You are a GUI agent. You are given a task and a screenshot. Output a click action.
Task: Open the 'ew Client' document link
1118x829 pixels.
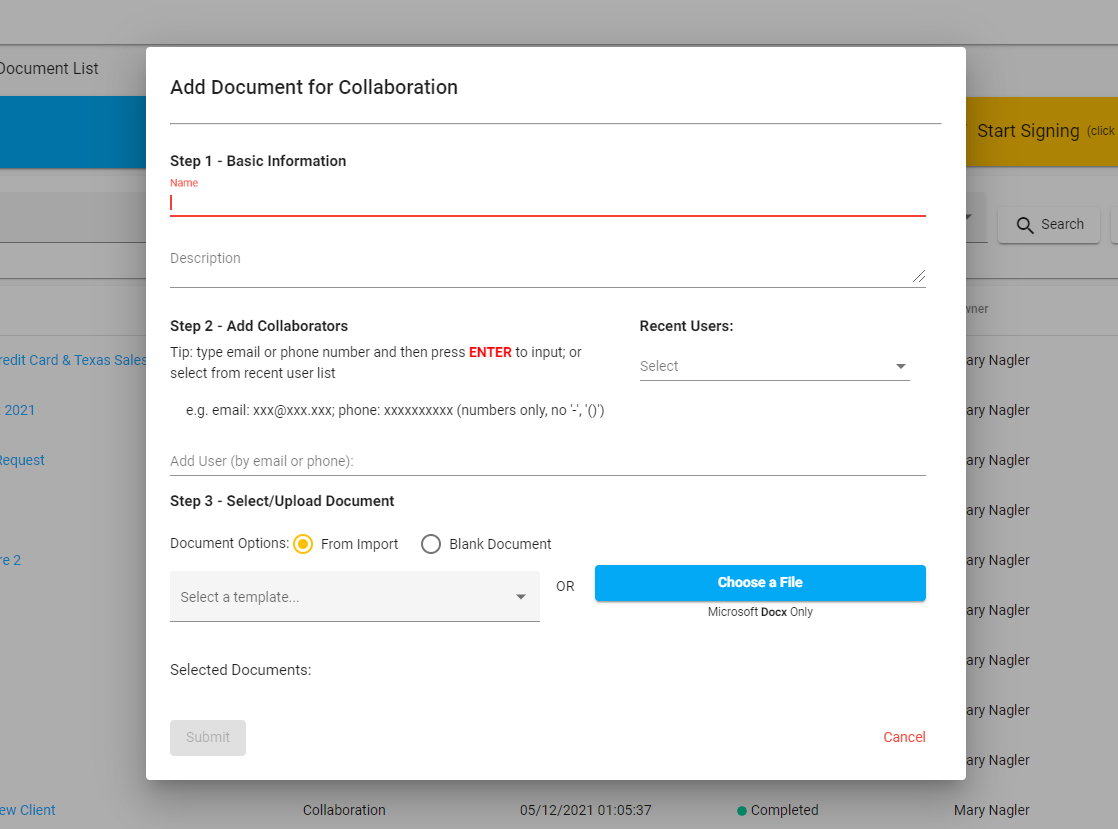(x=27, y=810)
